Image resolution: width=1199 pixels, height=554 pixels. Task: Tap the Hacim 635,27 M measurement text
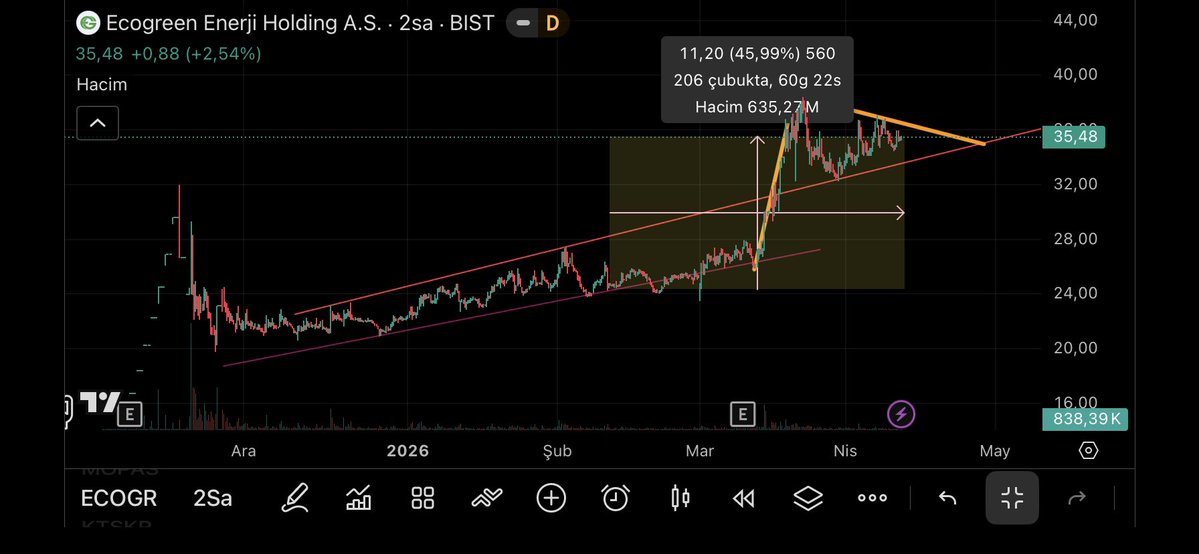tap(757, 107)
